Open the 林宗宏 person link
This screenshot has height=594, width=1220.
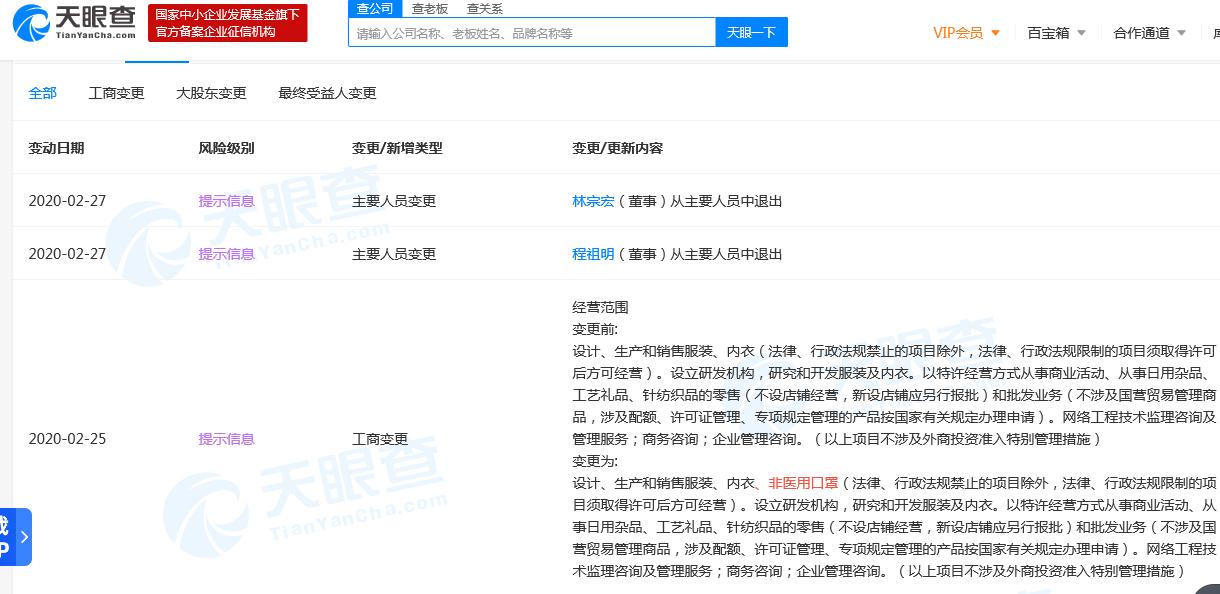(x=593, y=201)
